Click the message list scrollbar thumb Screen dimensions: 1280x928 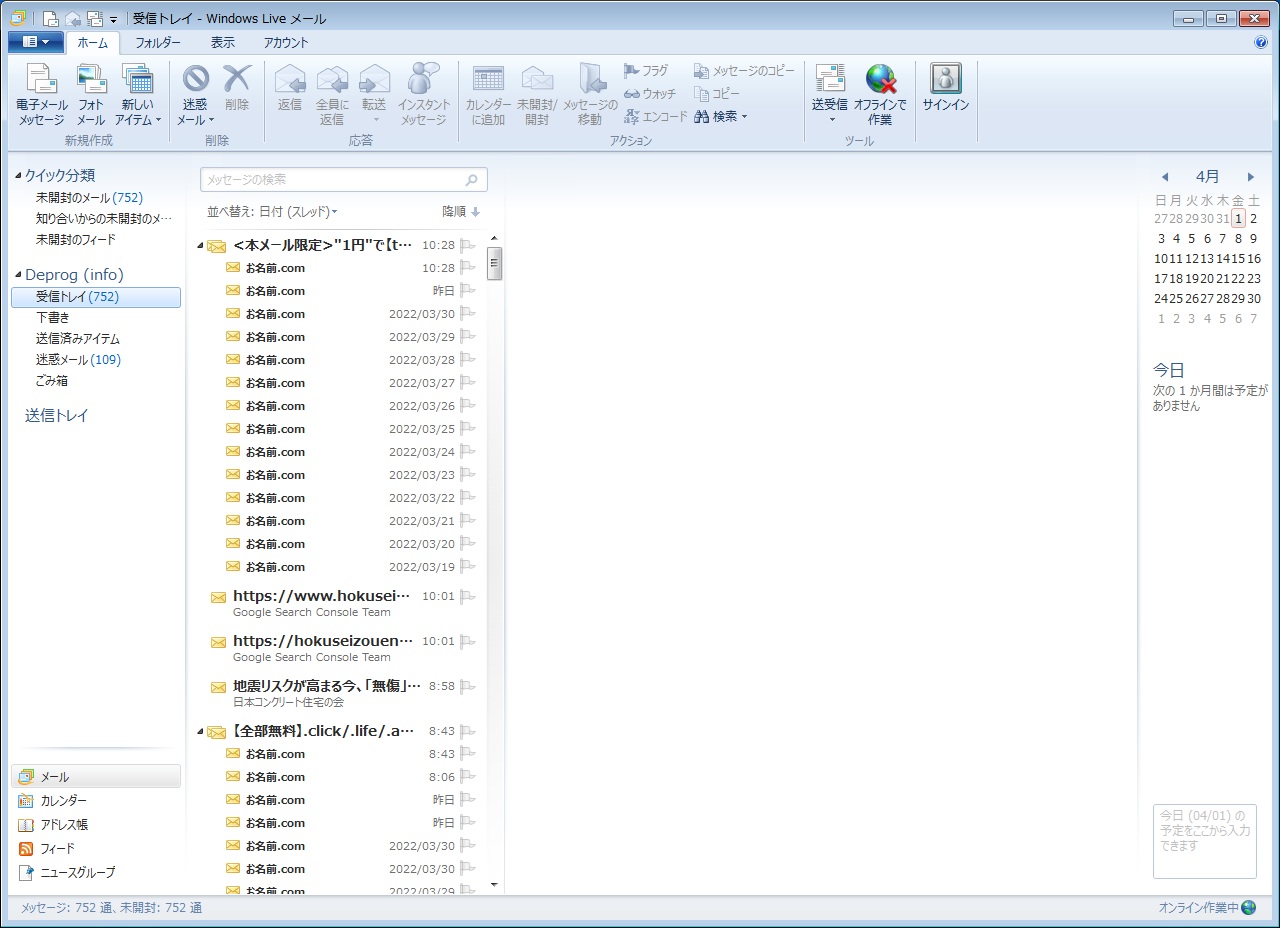[x=494, y=262]
